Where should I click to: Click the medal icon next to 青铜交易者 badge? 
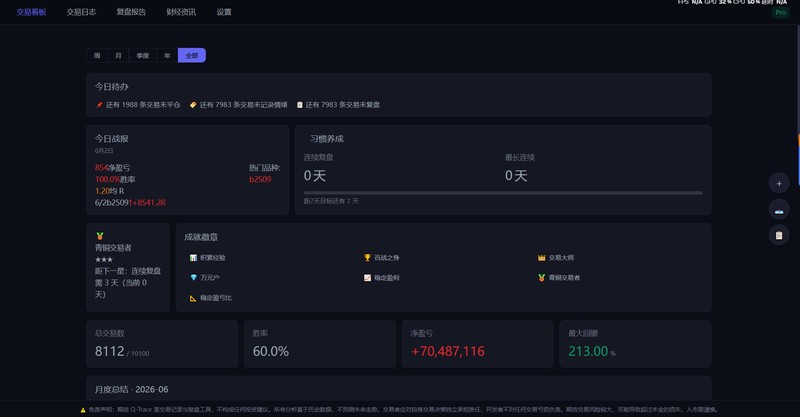tap(541, 278)
